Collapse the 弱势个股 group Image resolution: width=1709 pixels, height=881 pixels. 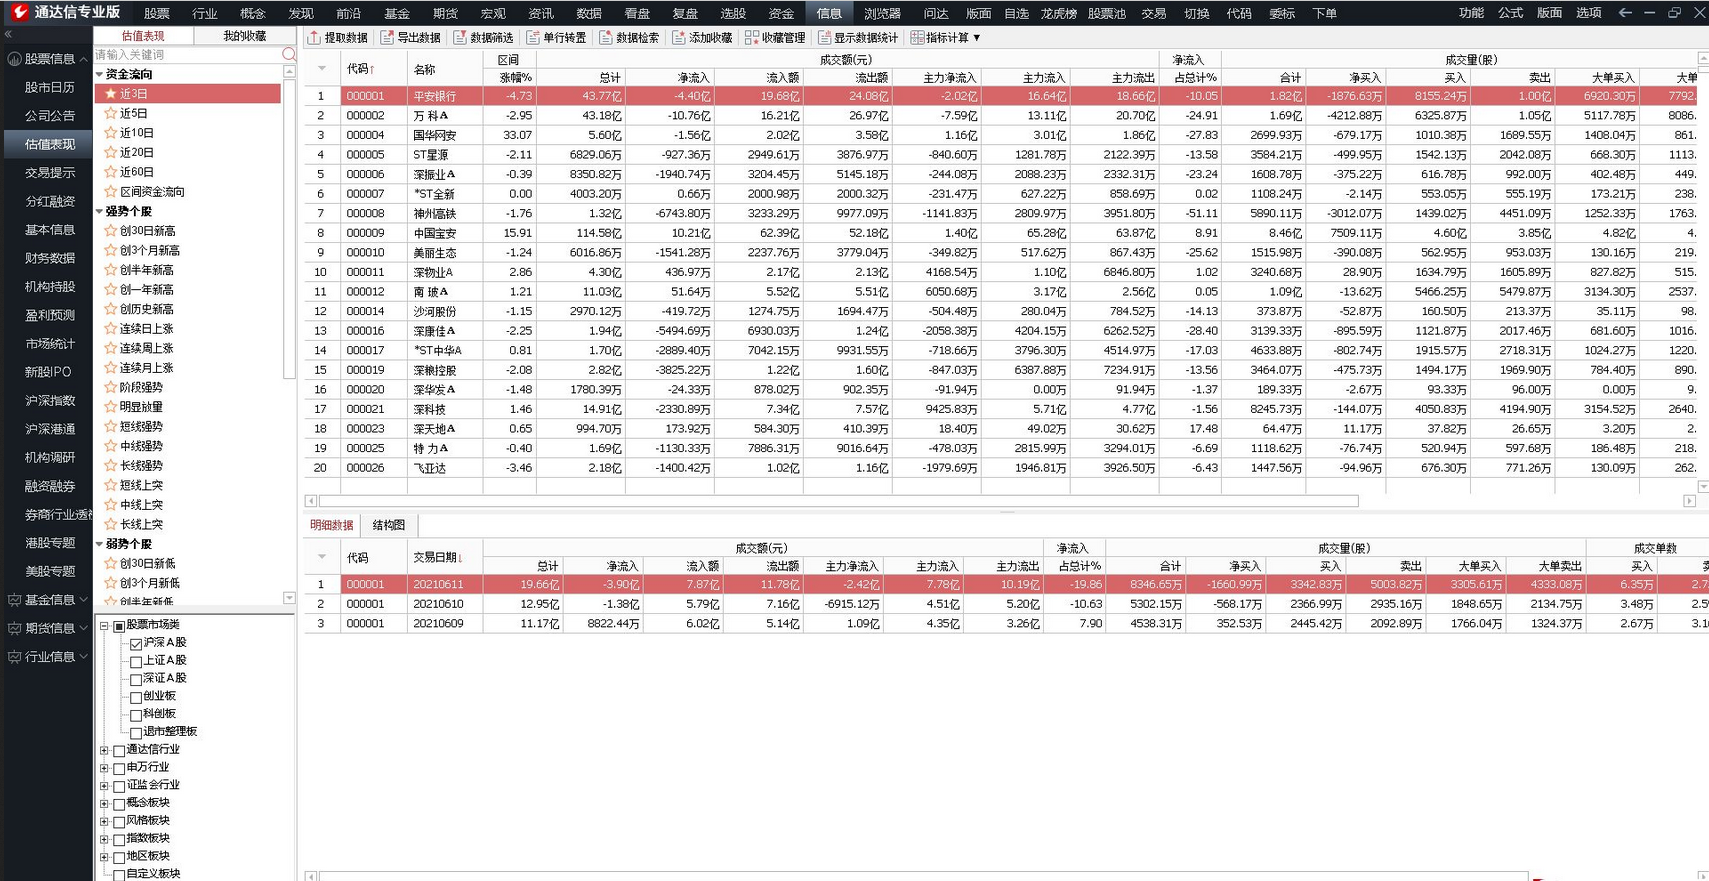pyautogui.click(x=99, y=544)
